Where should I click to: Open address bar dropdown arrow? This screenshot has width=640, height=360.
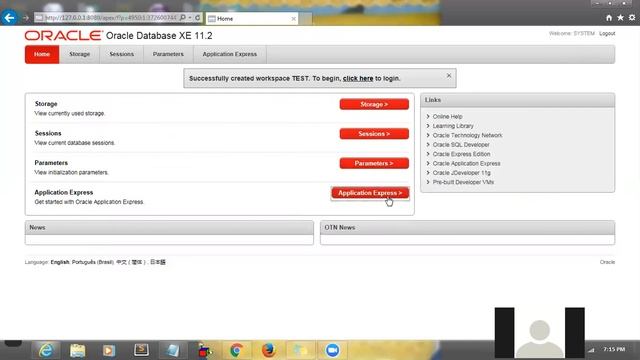click(190, 18)
